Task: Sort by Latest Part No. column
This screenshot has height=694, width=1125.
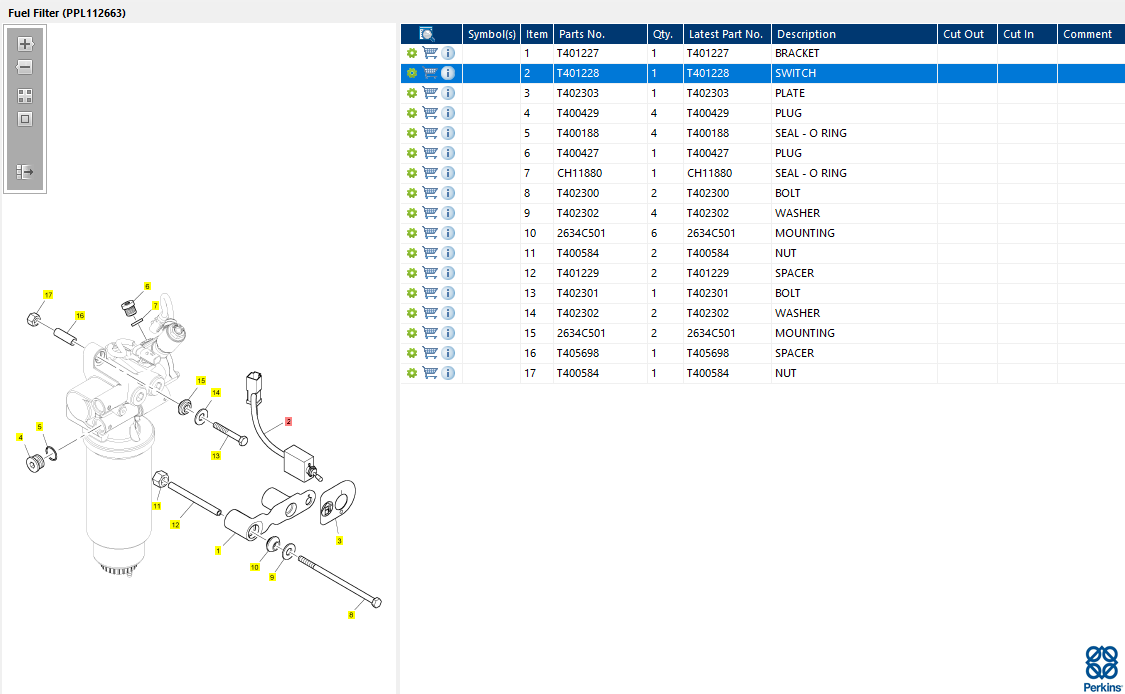Action: point(728,34)
